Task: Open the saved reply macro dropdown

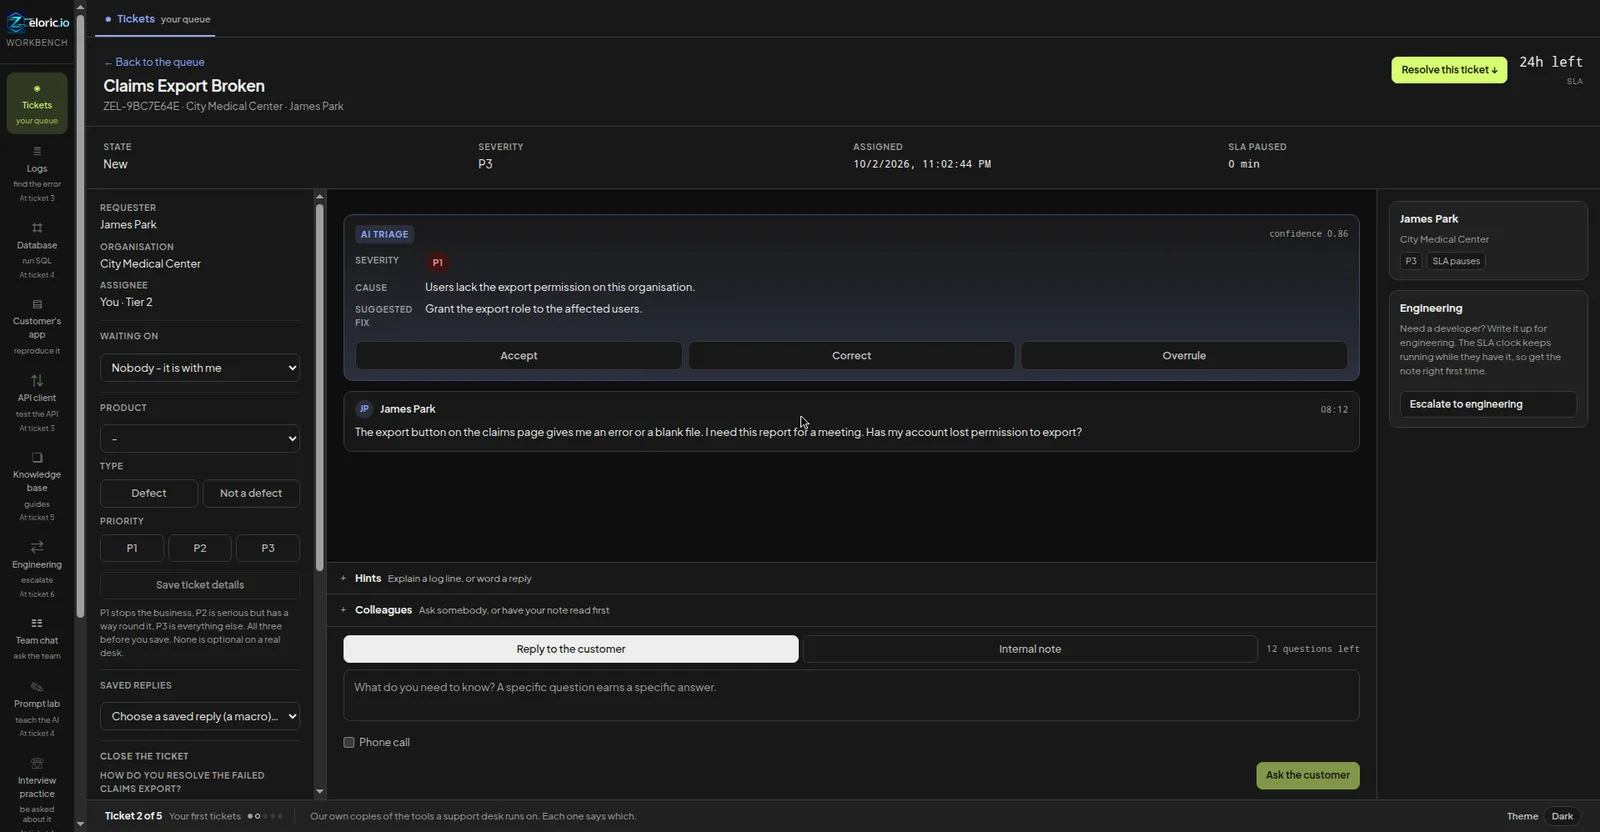Action: pyautogui.click(x=200, y=716)
